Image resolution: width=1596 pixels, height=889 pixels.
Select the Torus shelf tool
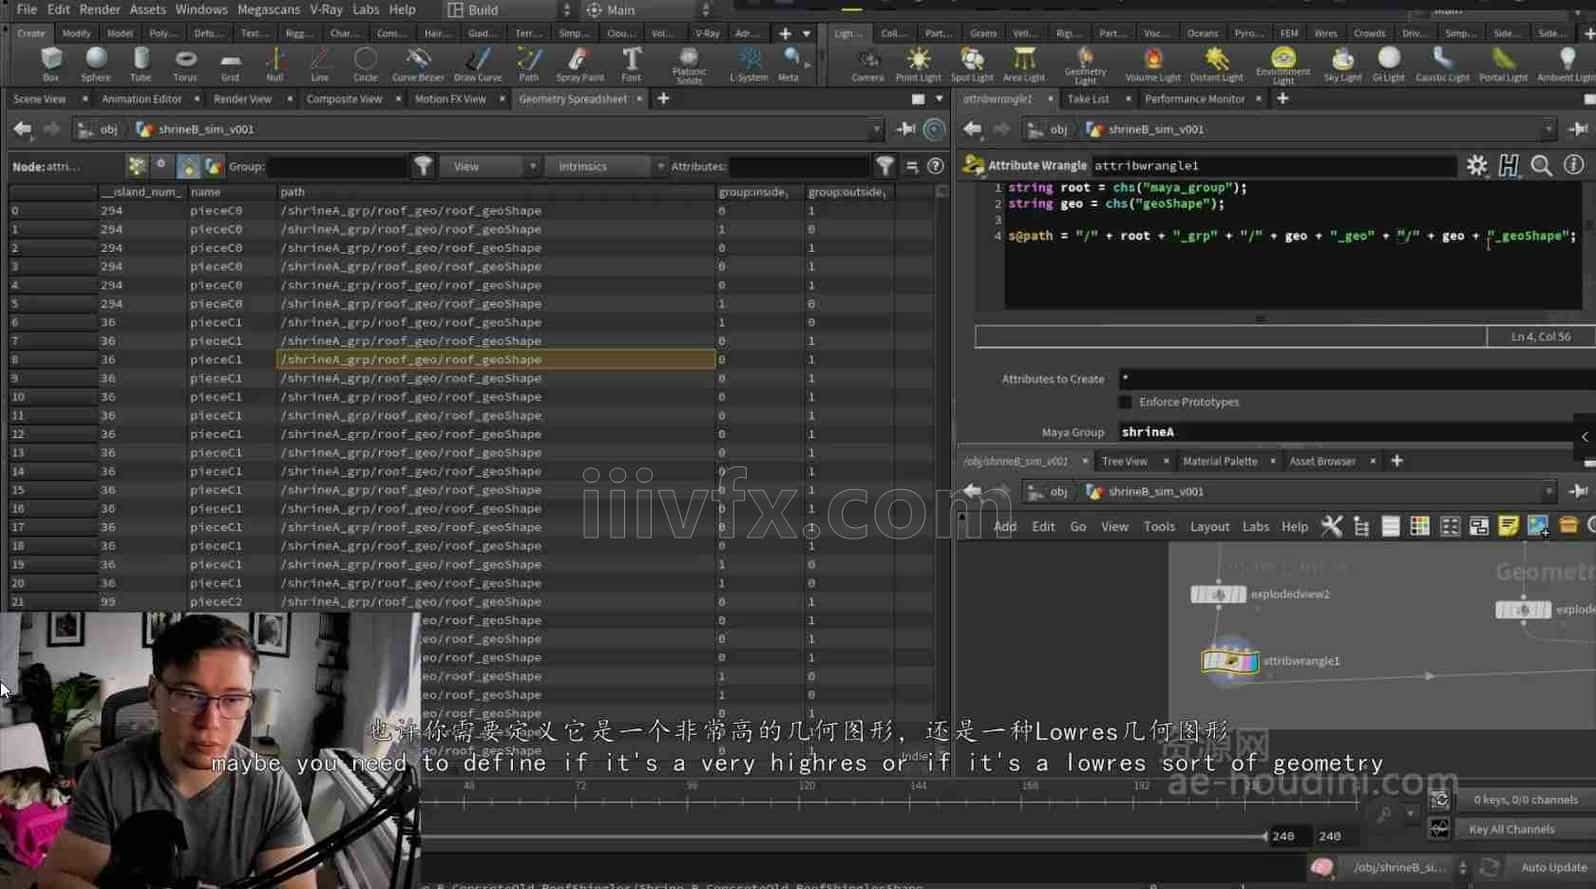(185, 64)
